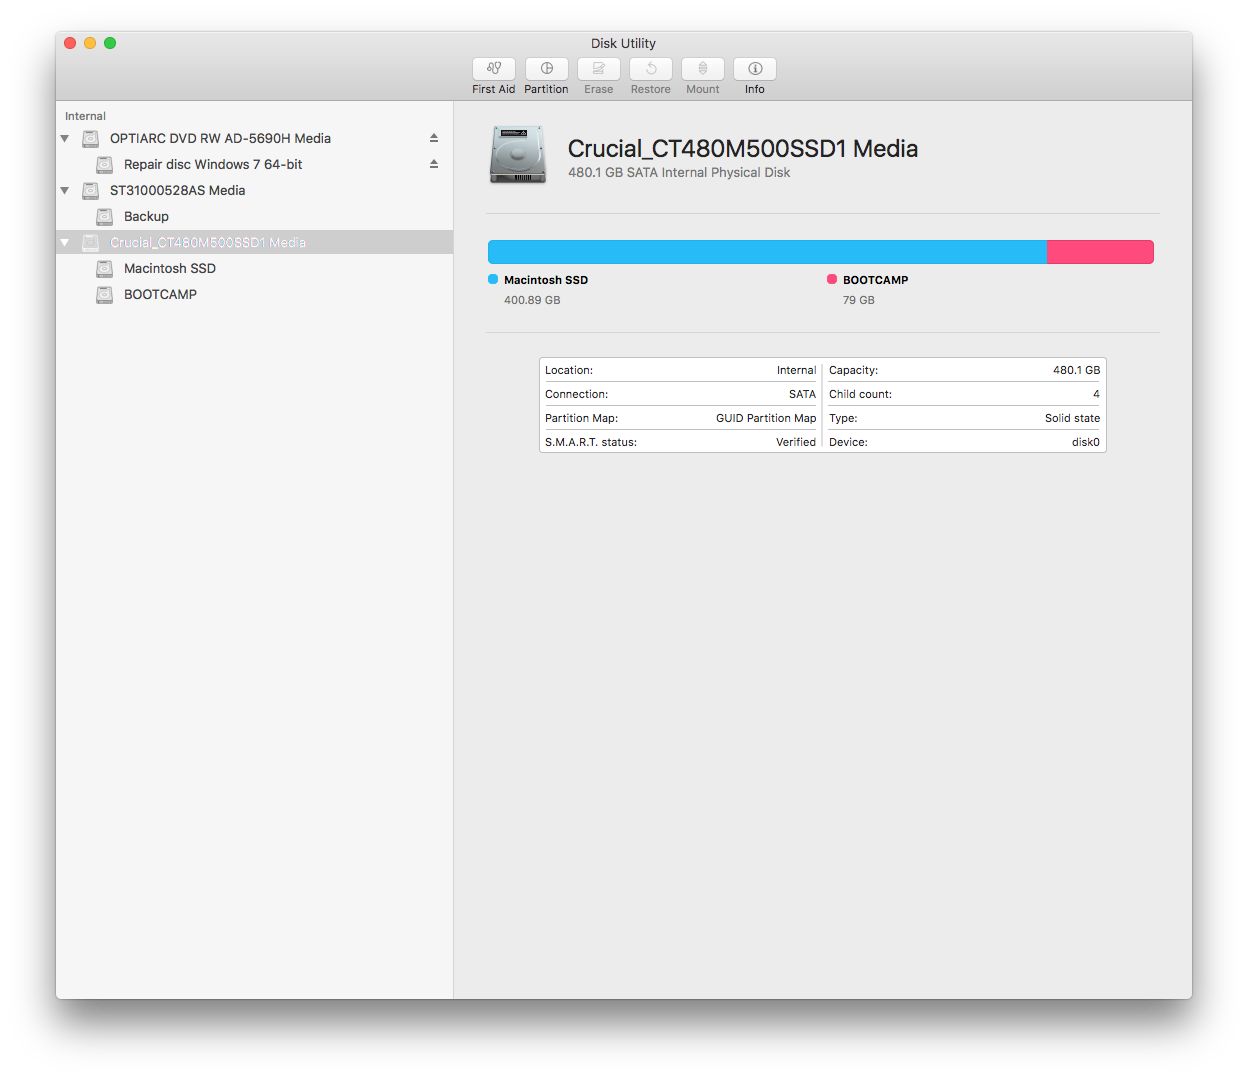Click the Internal sidebar section header

click(x=85, y=116)
